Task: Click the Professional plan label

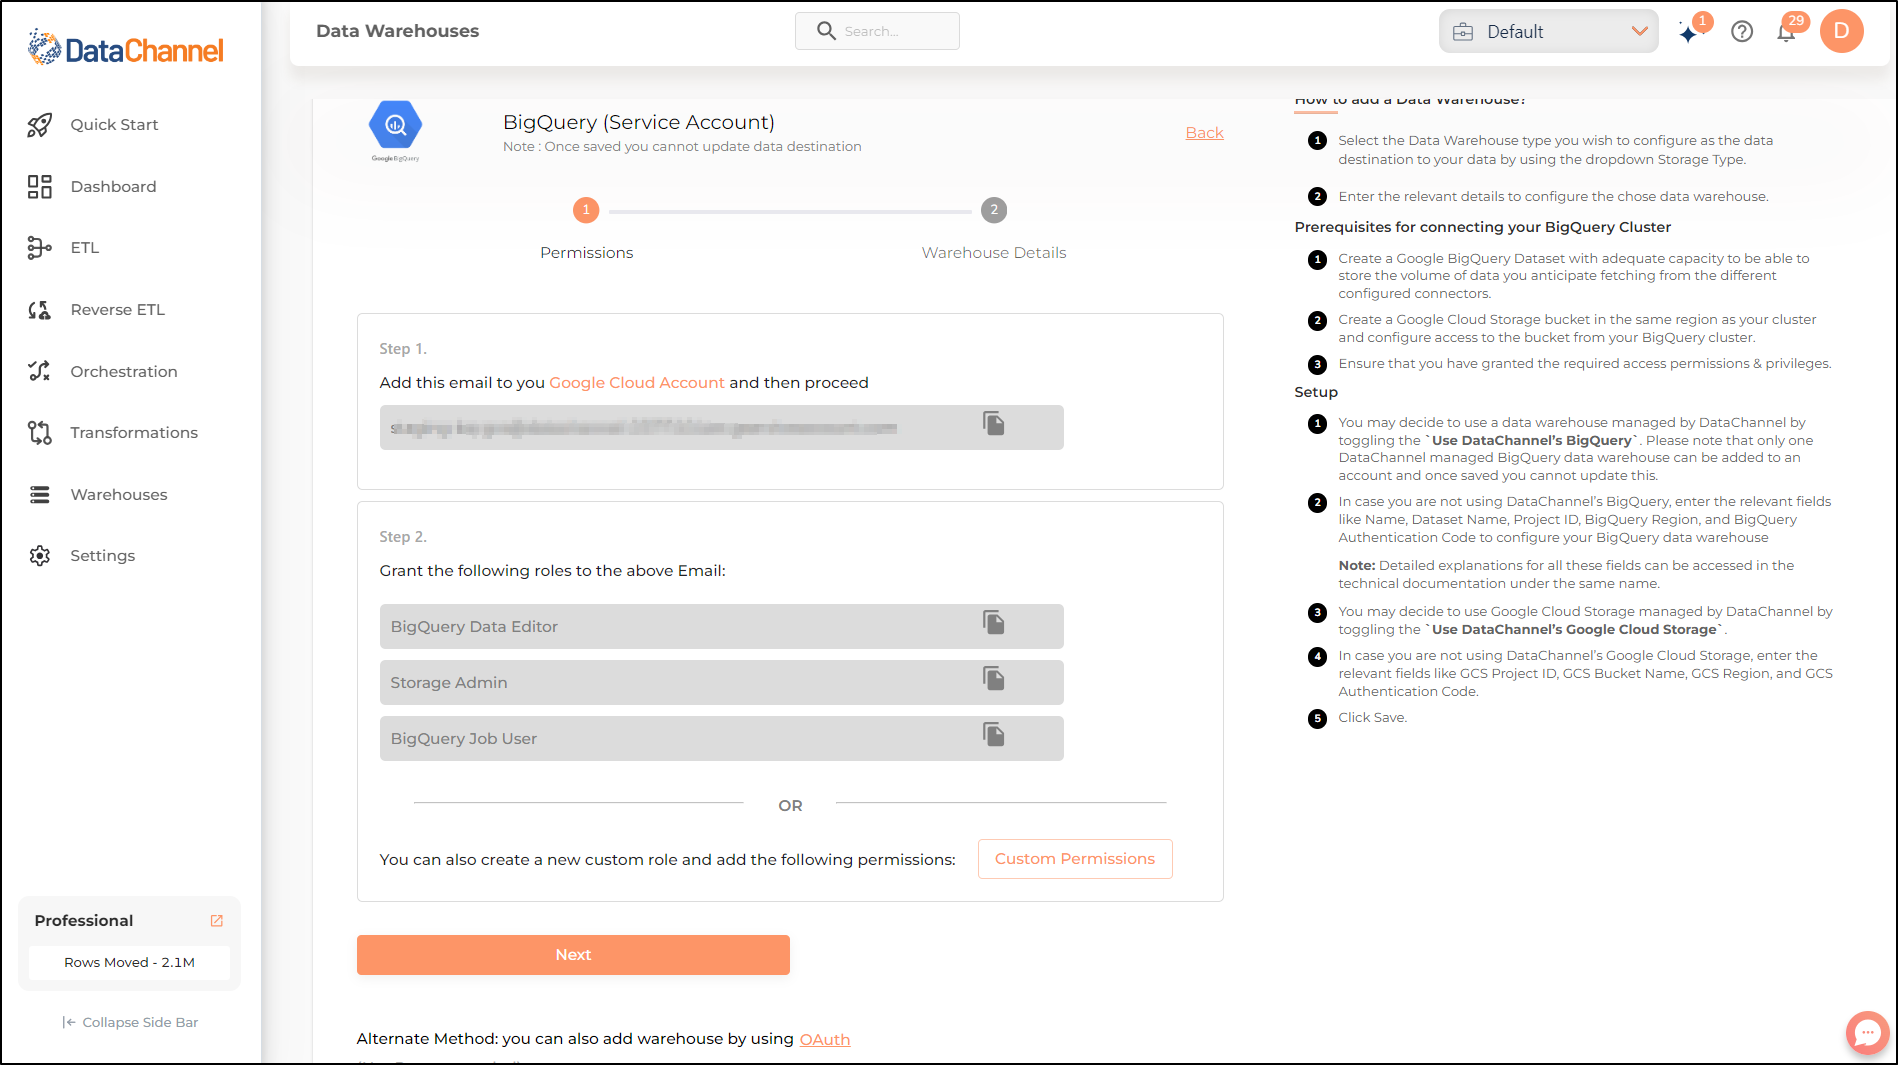Action: coord(84,921)
